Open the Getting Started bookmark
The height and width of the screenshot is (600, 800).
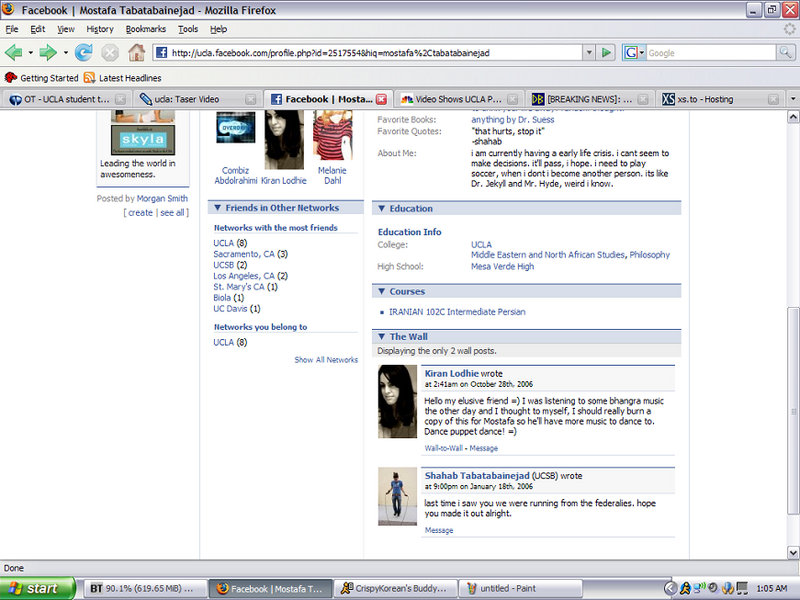tap(41, 78)
